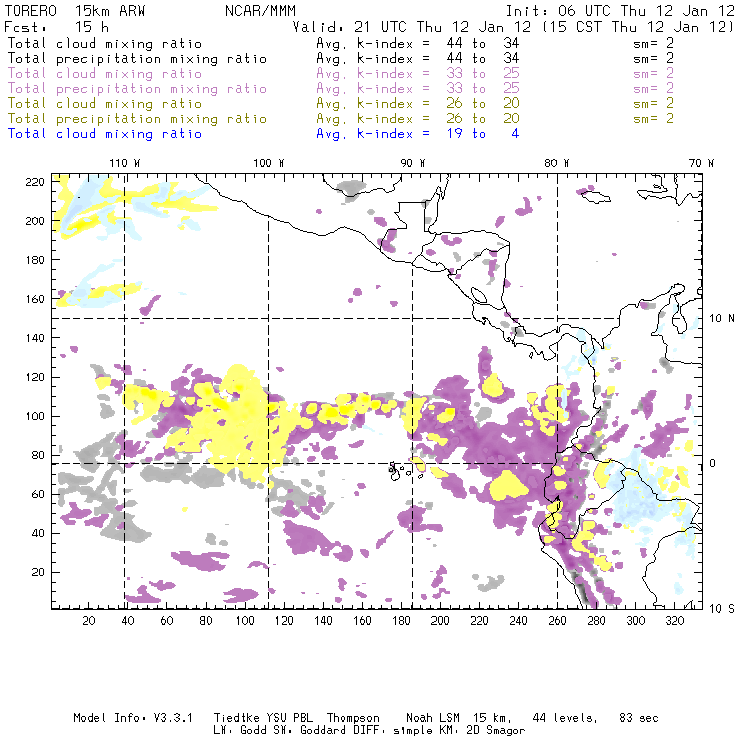Screen dimensions: 740x740
Task: Click the '40' tick on the vertical axis
Action: coord(38,533)
